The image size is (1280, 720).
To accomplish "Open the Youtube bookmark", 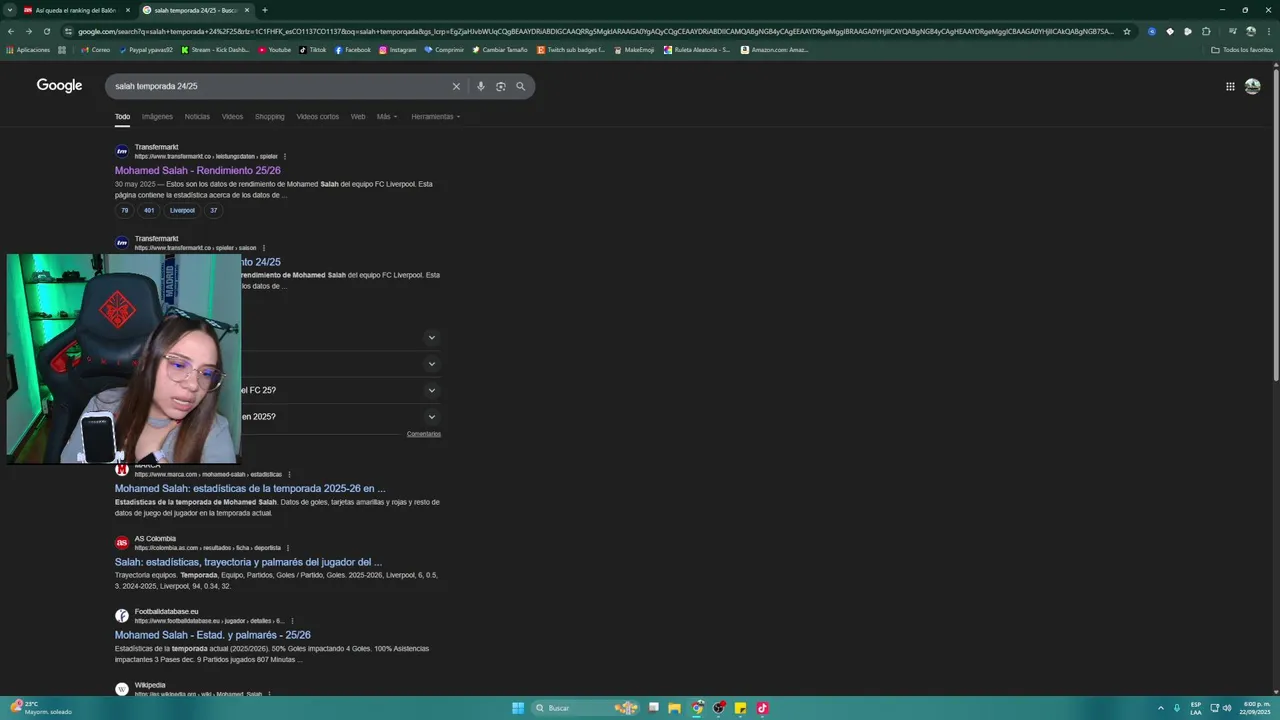I will tap(275, 50).
